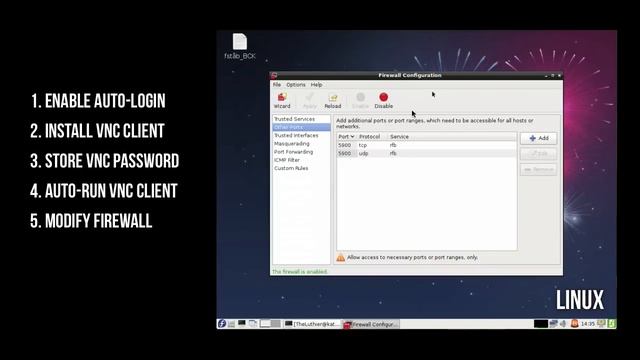Viewport: 640px width, 360px height.
Task: Select the 5900 tcp port row
Action: click(x=427, y=145)
